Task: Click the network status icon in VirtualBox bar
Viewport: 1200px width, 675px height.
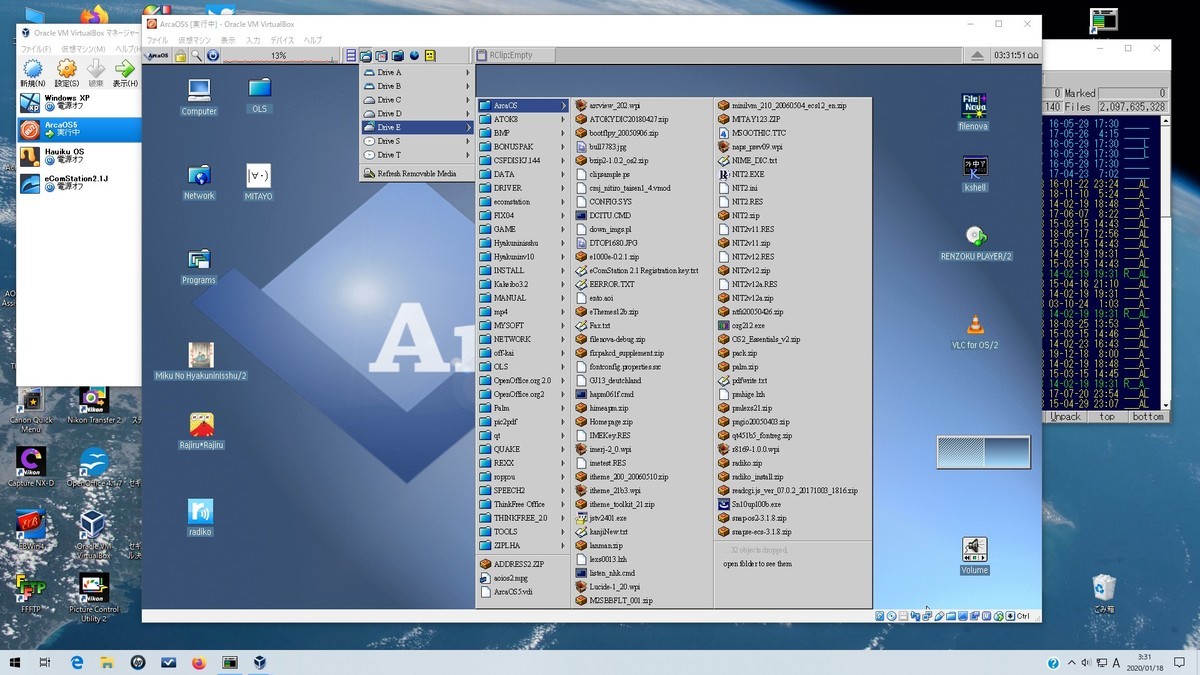Action: pyautogui.click(x=928, y=616)
